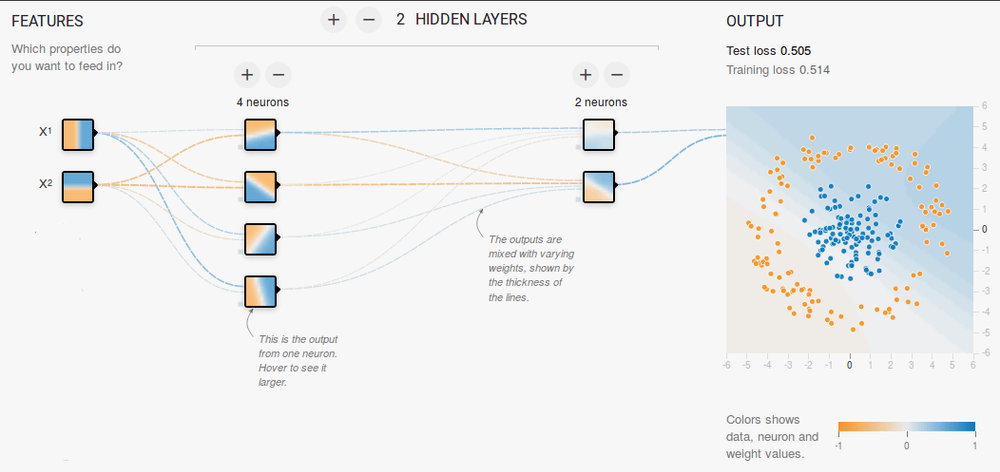Click the FEATURES heading
Viewport: 1000px width, 472px height.
point(47,21)
